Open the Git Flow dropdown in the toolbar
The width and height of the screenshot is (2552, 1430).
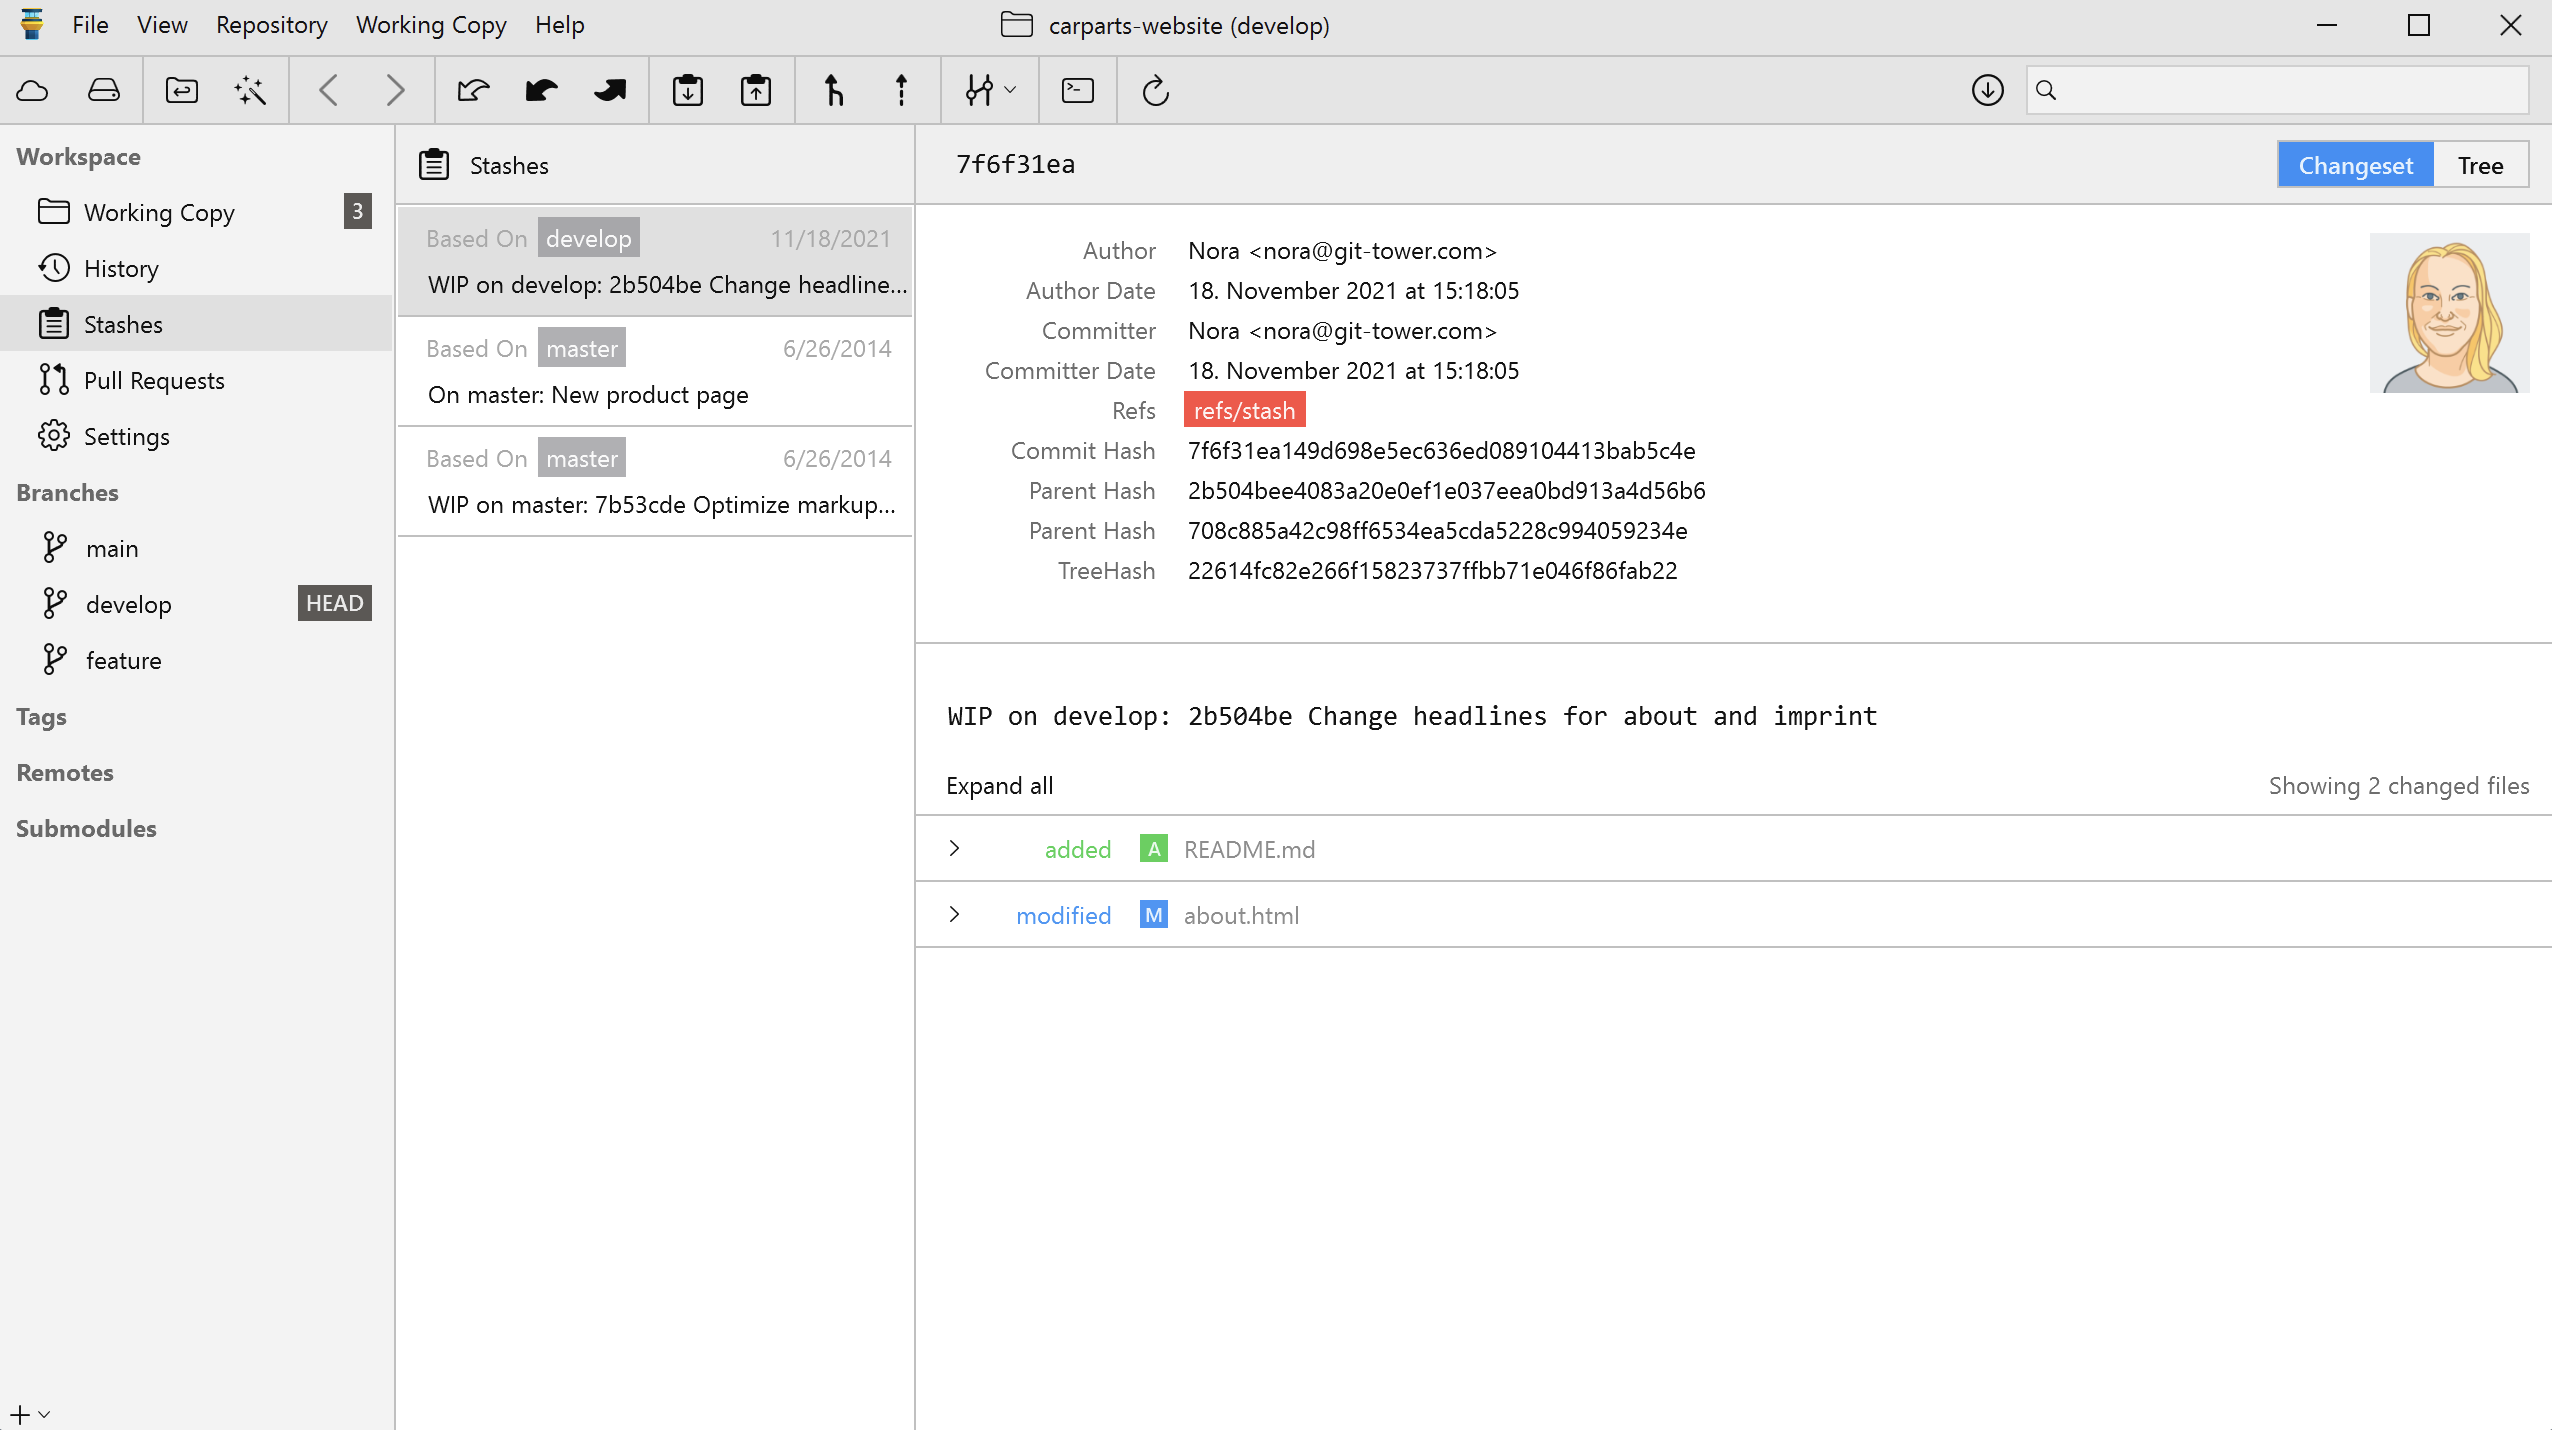click(x=990, y=91)
